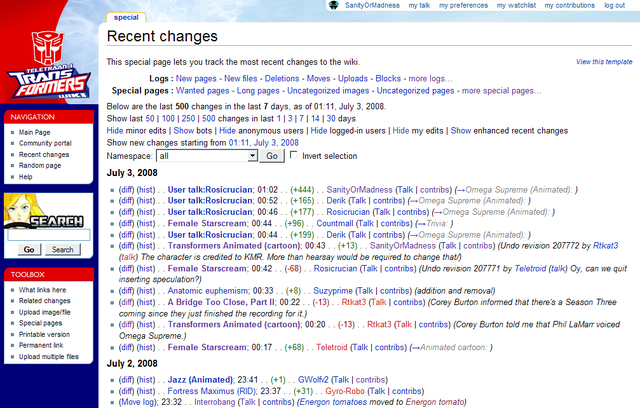
Task: Show bots toggle link
Action: tap(184, 131)
